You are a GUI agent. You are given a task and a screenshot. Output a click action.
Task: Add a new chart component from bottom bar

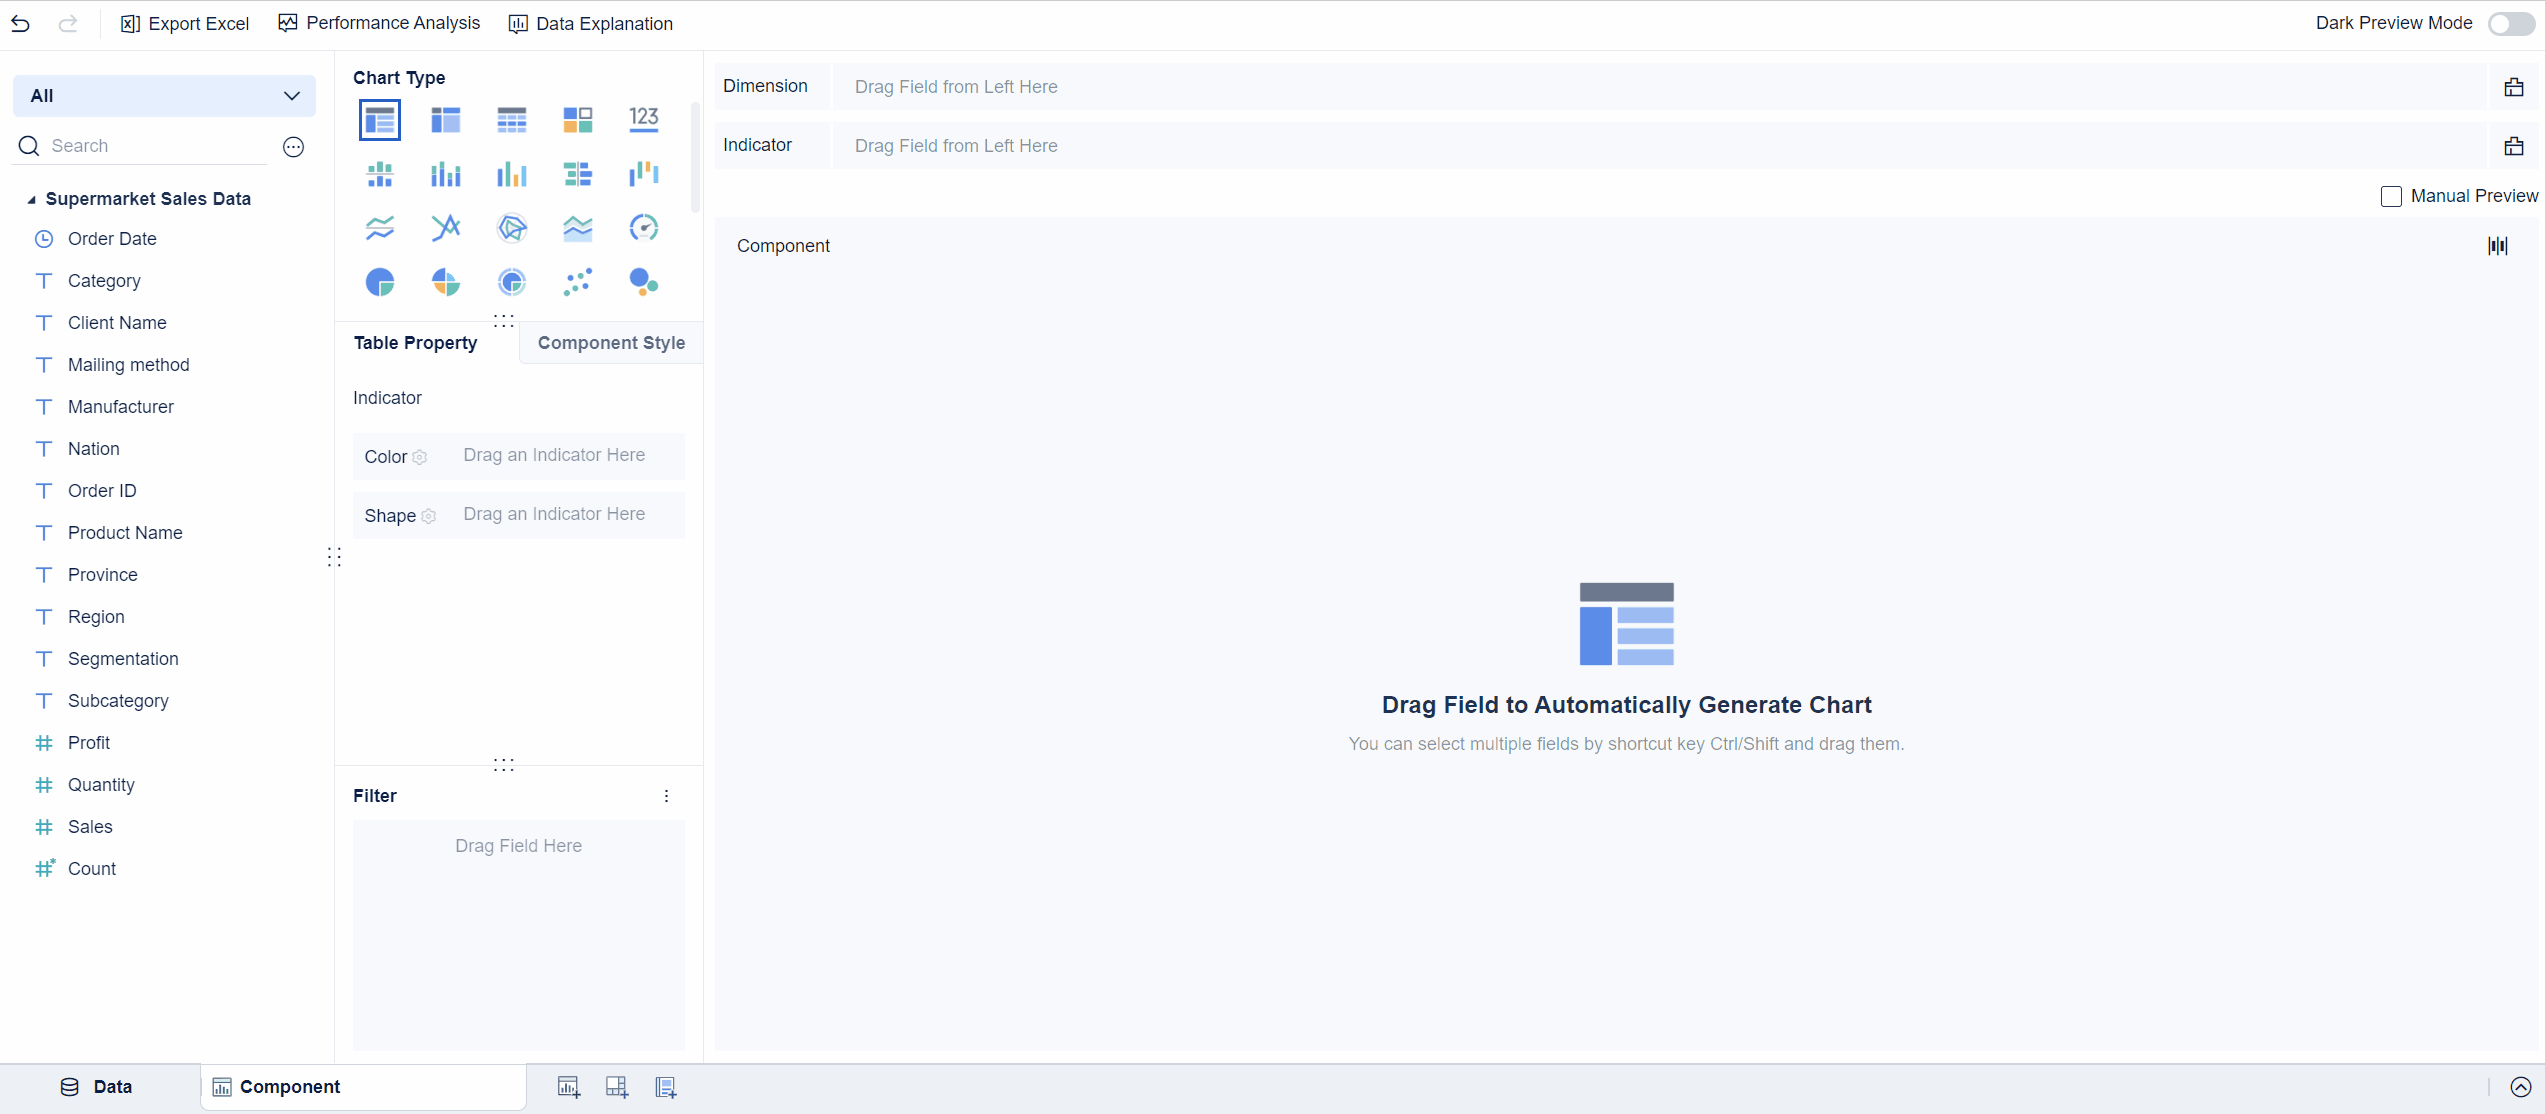coord(568,1087)
